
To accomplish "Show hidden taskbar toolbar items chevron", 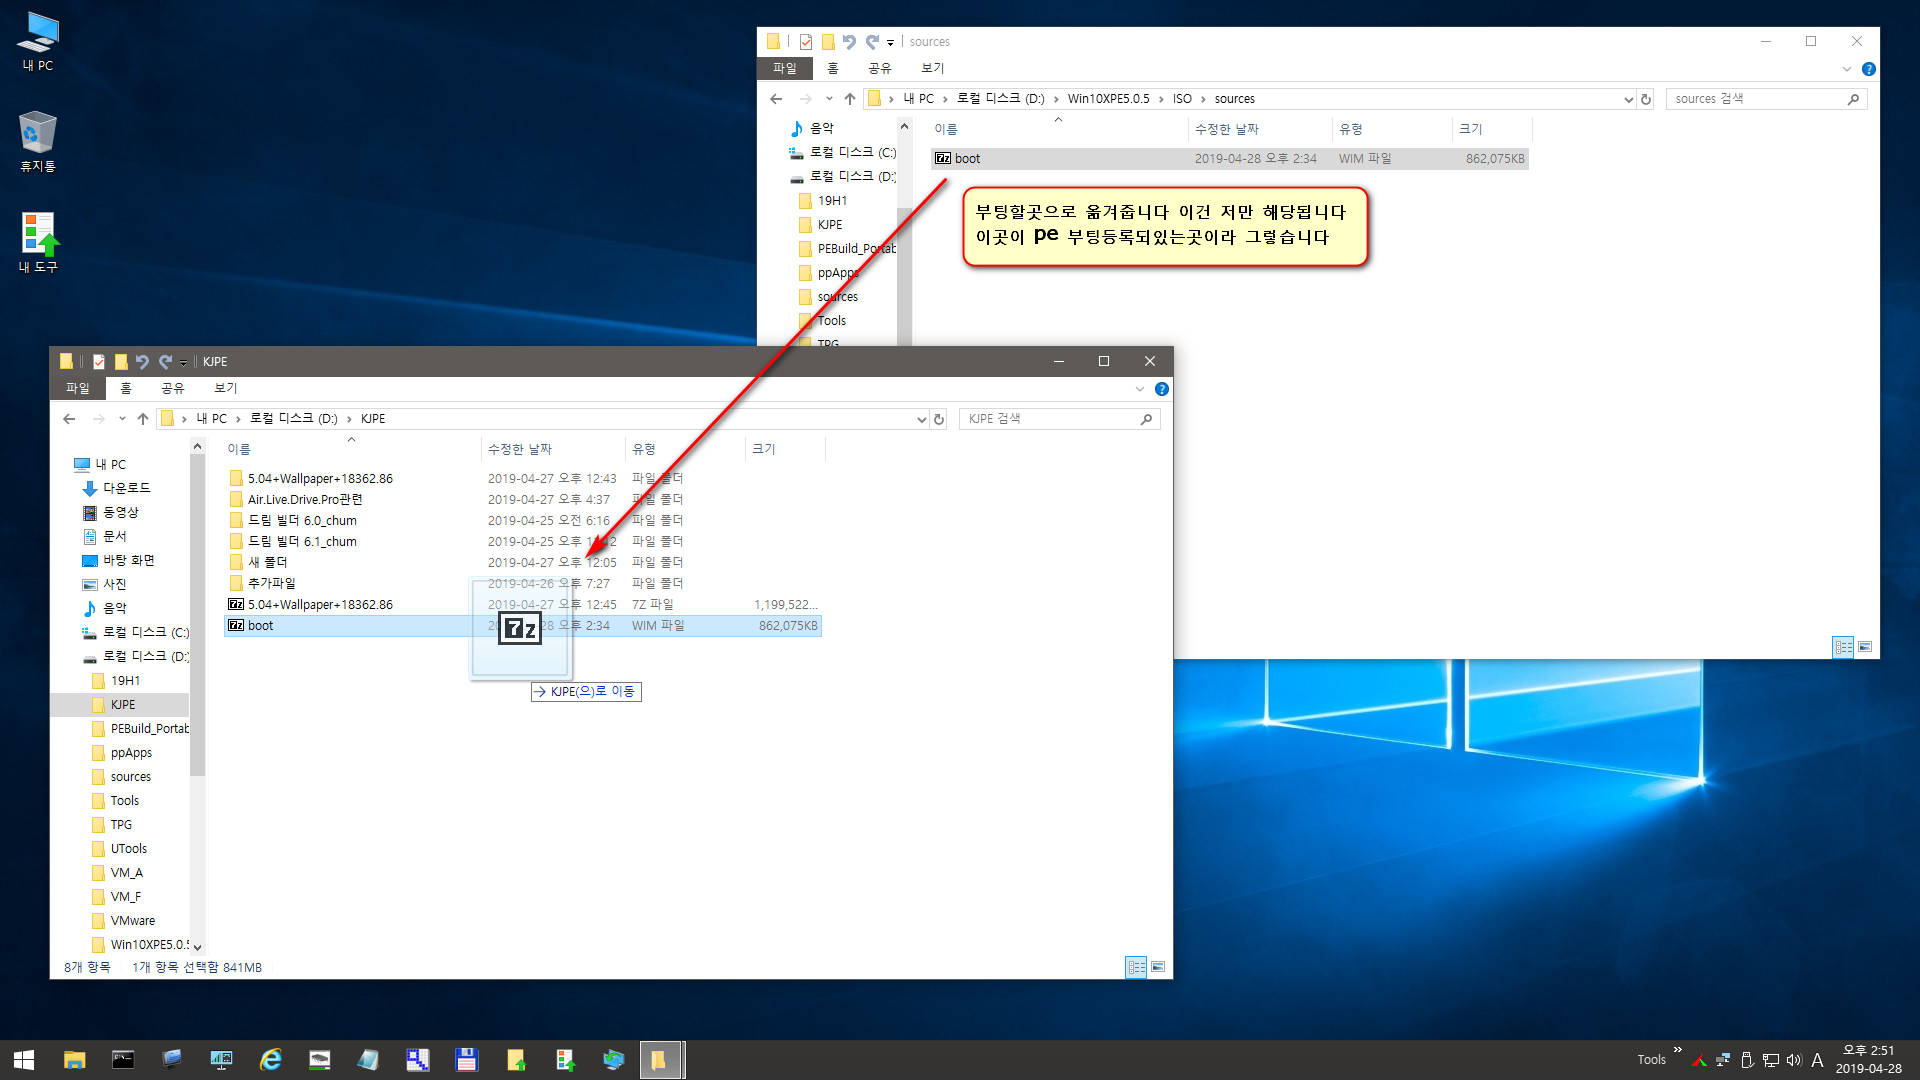I will pyautogui.click(x=1678, y=1050).
